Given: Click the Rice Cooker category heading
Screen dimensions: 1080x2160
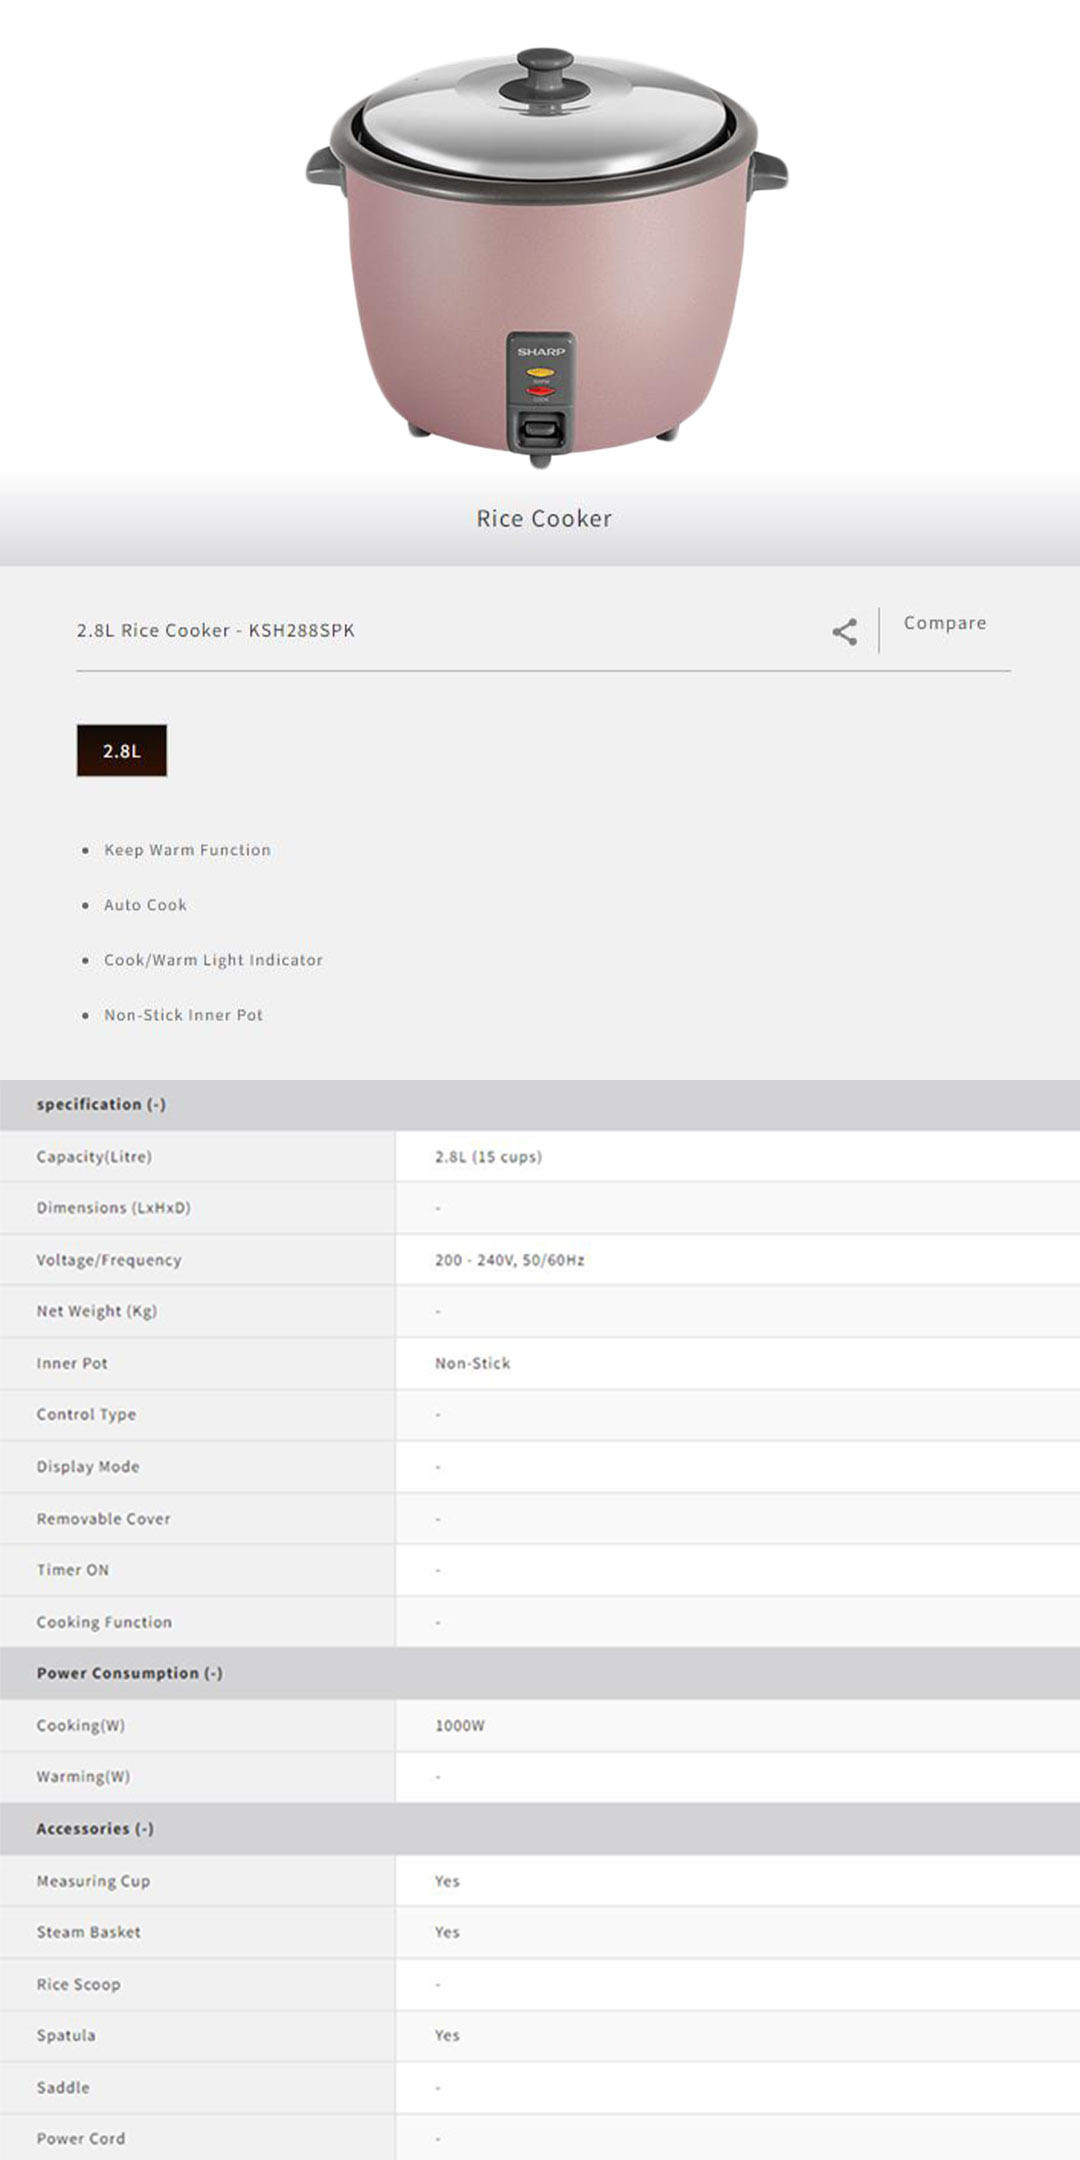Looking at the screenshot, I should (x=543, y=518).
